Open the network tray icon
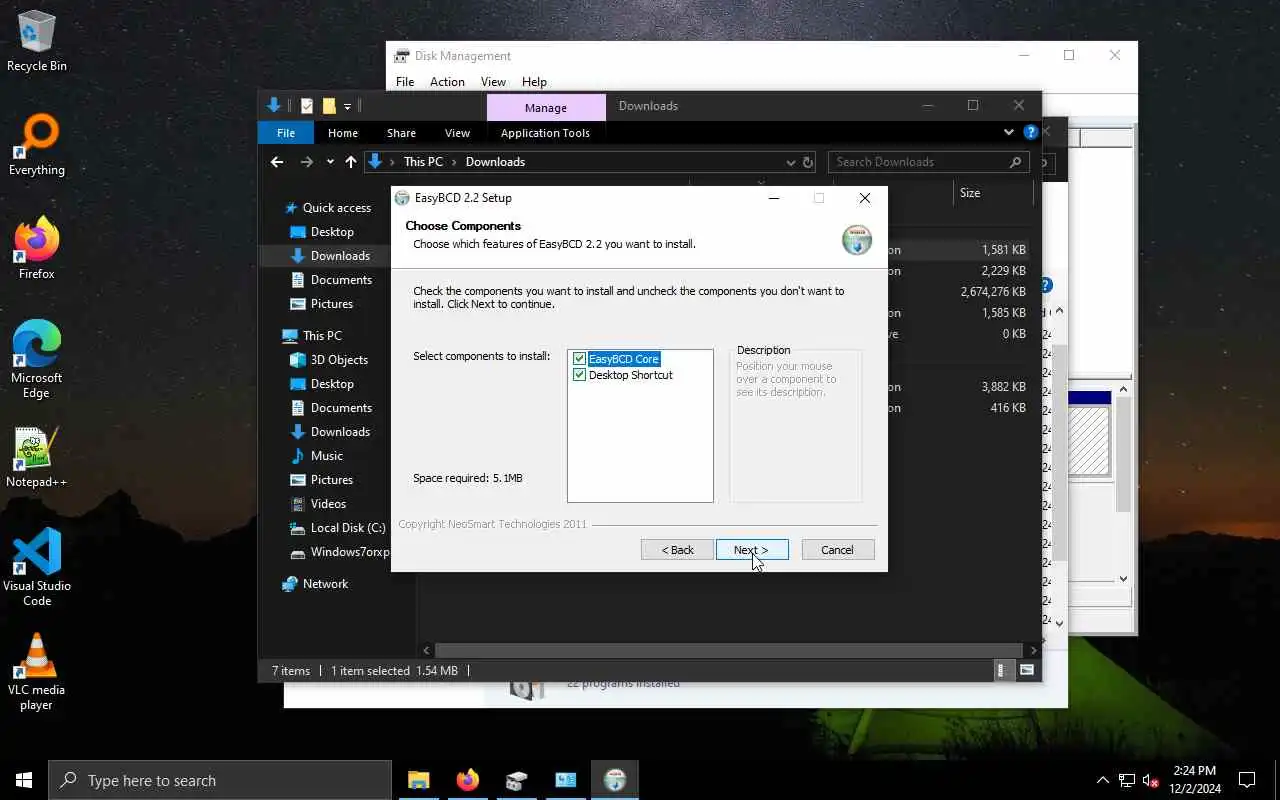Viewport: 1280px width, 800px height. [x=1127, y=780]
